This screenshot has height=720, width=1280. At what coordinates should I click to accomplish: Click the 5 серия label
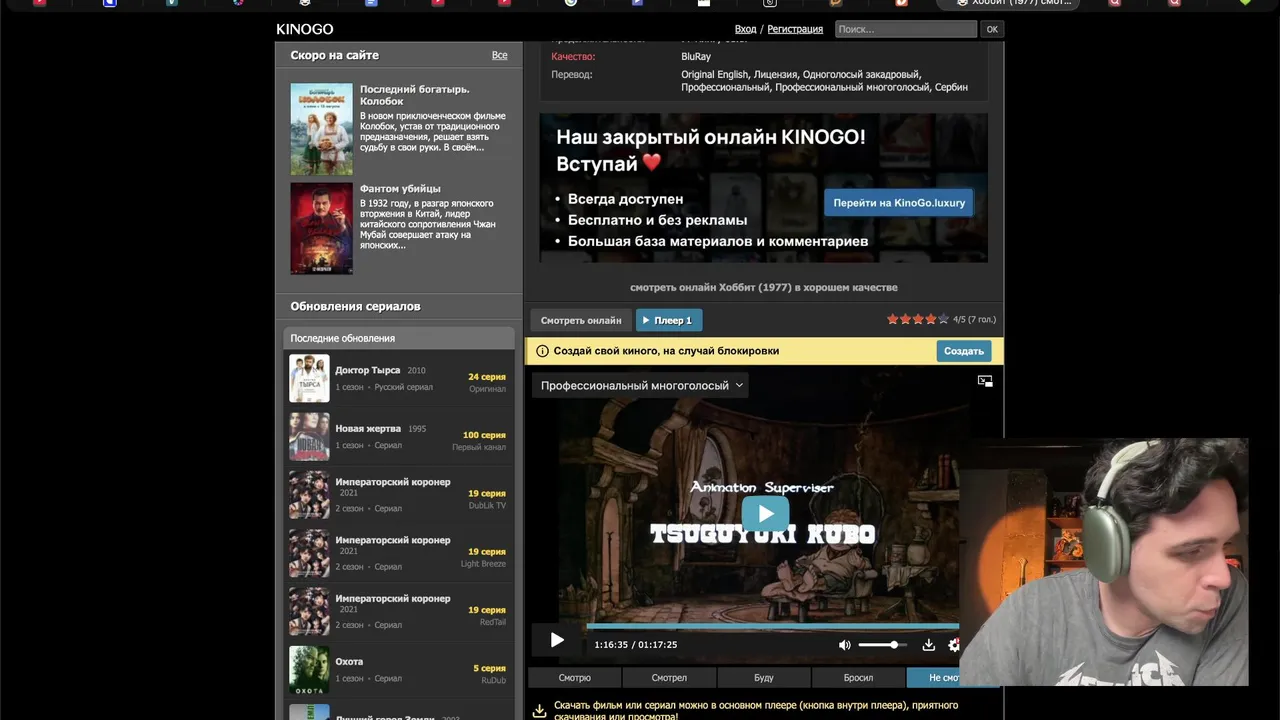(489, 668)
